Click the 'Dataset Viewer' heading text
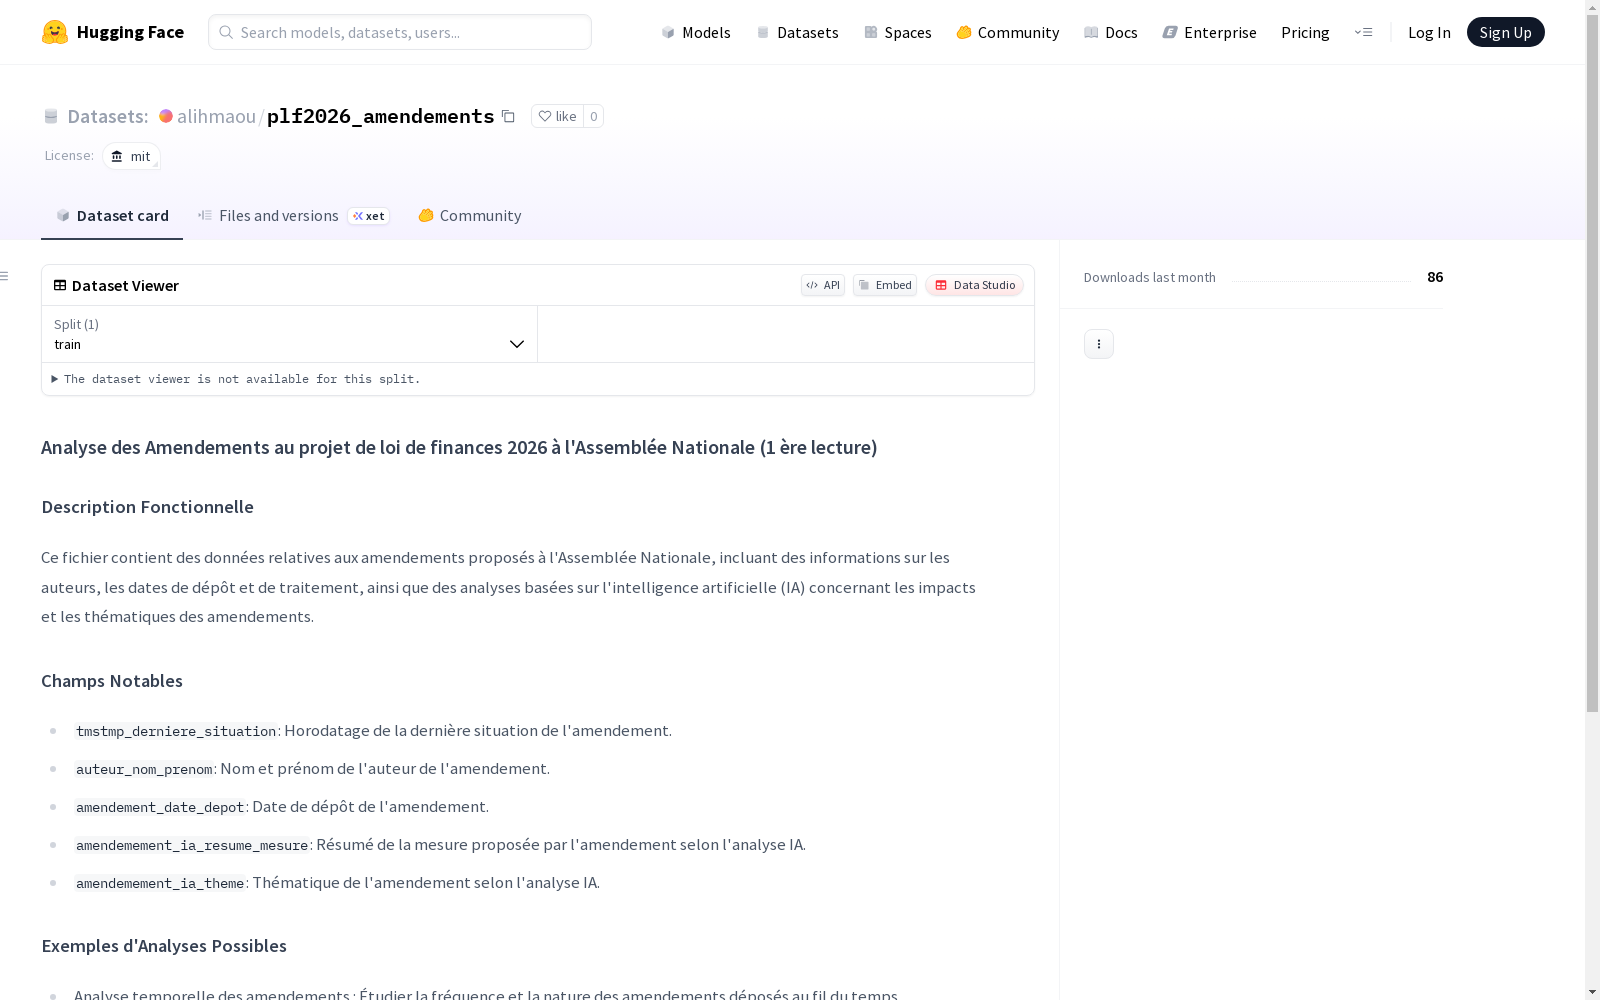The width and height of the screenshot is (1600, 1000). [x=125, y=285]
